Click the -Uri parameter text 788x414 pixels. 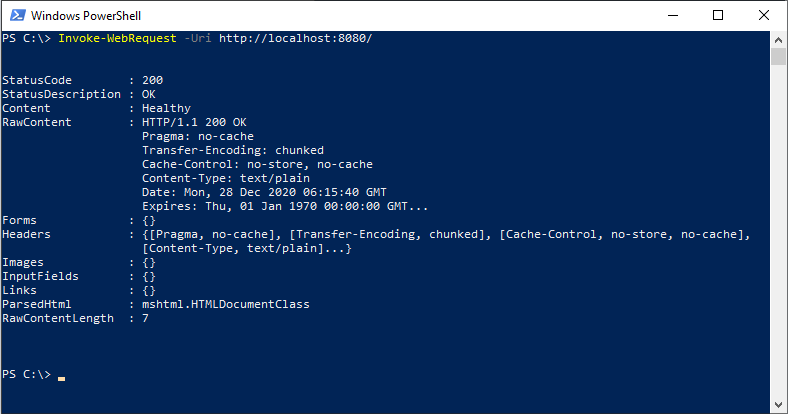point(198,38)
